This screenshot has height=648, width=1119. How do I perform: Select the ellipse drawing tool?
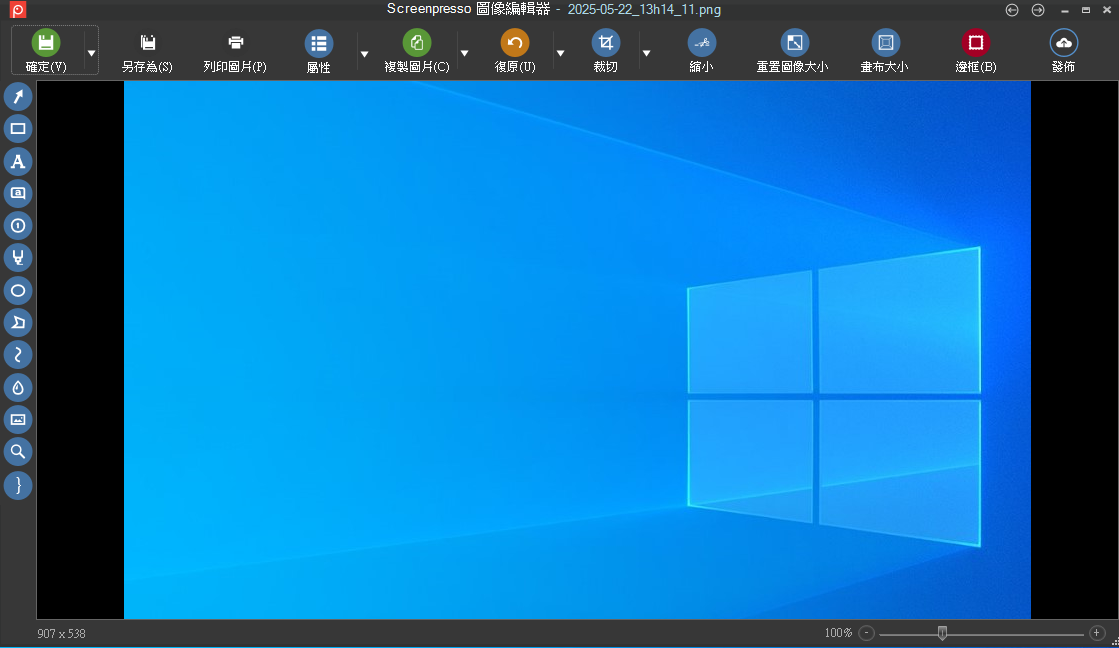click(x=18, y=290)
